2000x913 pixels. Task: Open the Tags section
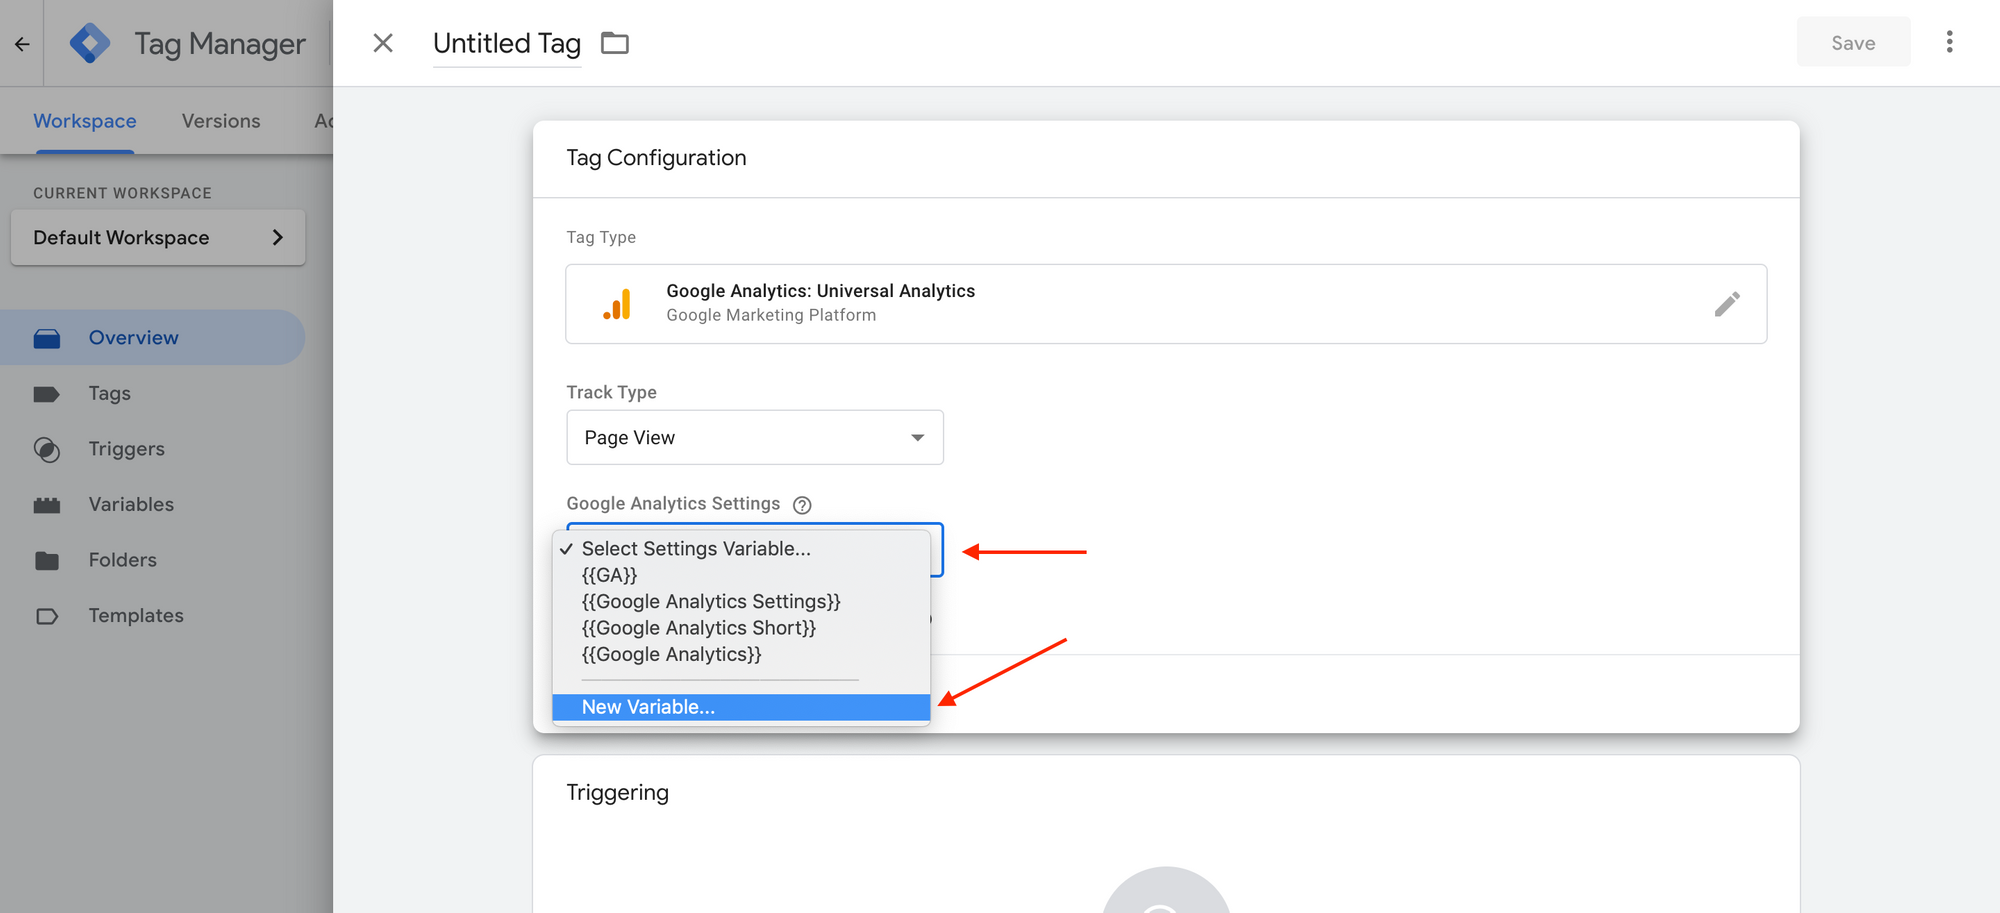click(153, 393)
